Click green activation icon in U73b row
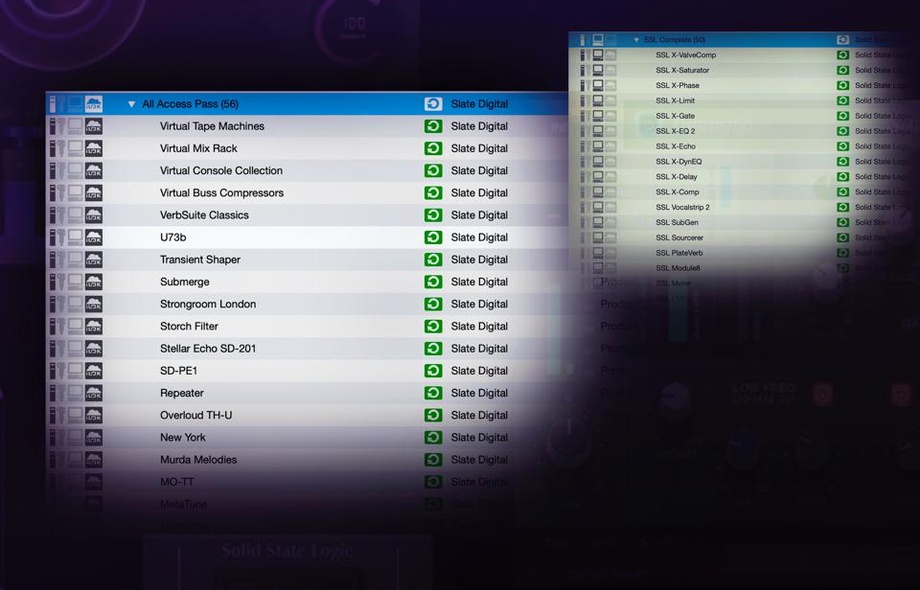This screenshot has height=590, width=920. [x=433, y=238]
